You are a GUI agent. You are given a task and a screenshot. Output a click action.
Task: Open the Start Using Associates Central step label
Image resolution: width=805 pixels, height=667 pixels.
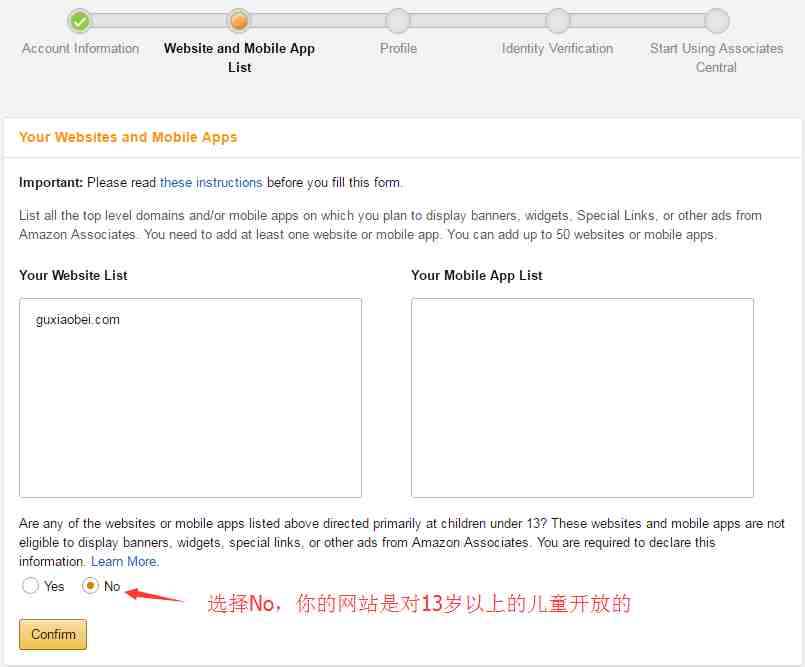pos(717,58)
